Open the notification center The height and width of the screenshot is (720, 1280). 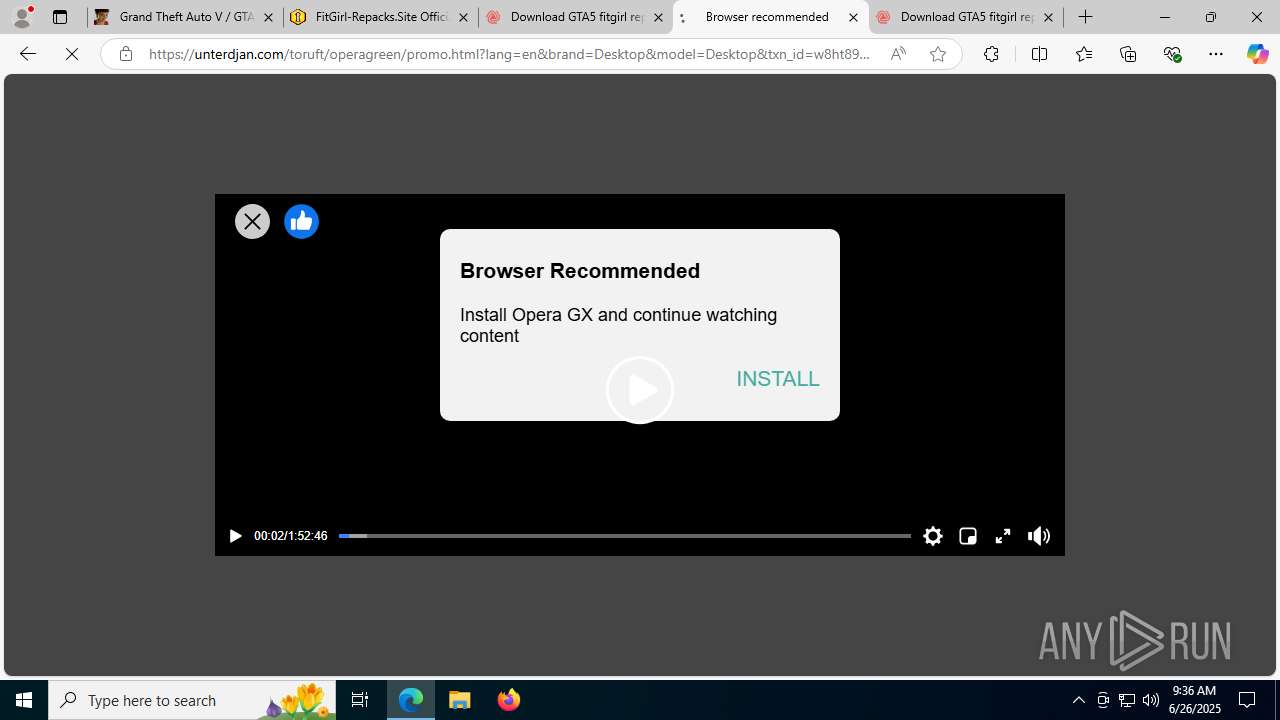(x=1247, y=700)
